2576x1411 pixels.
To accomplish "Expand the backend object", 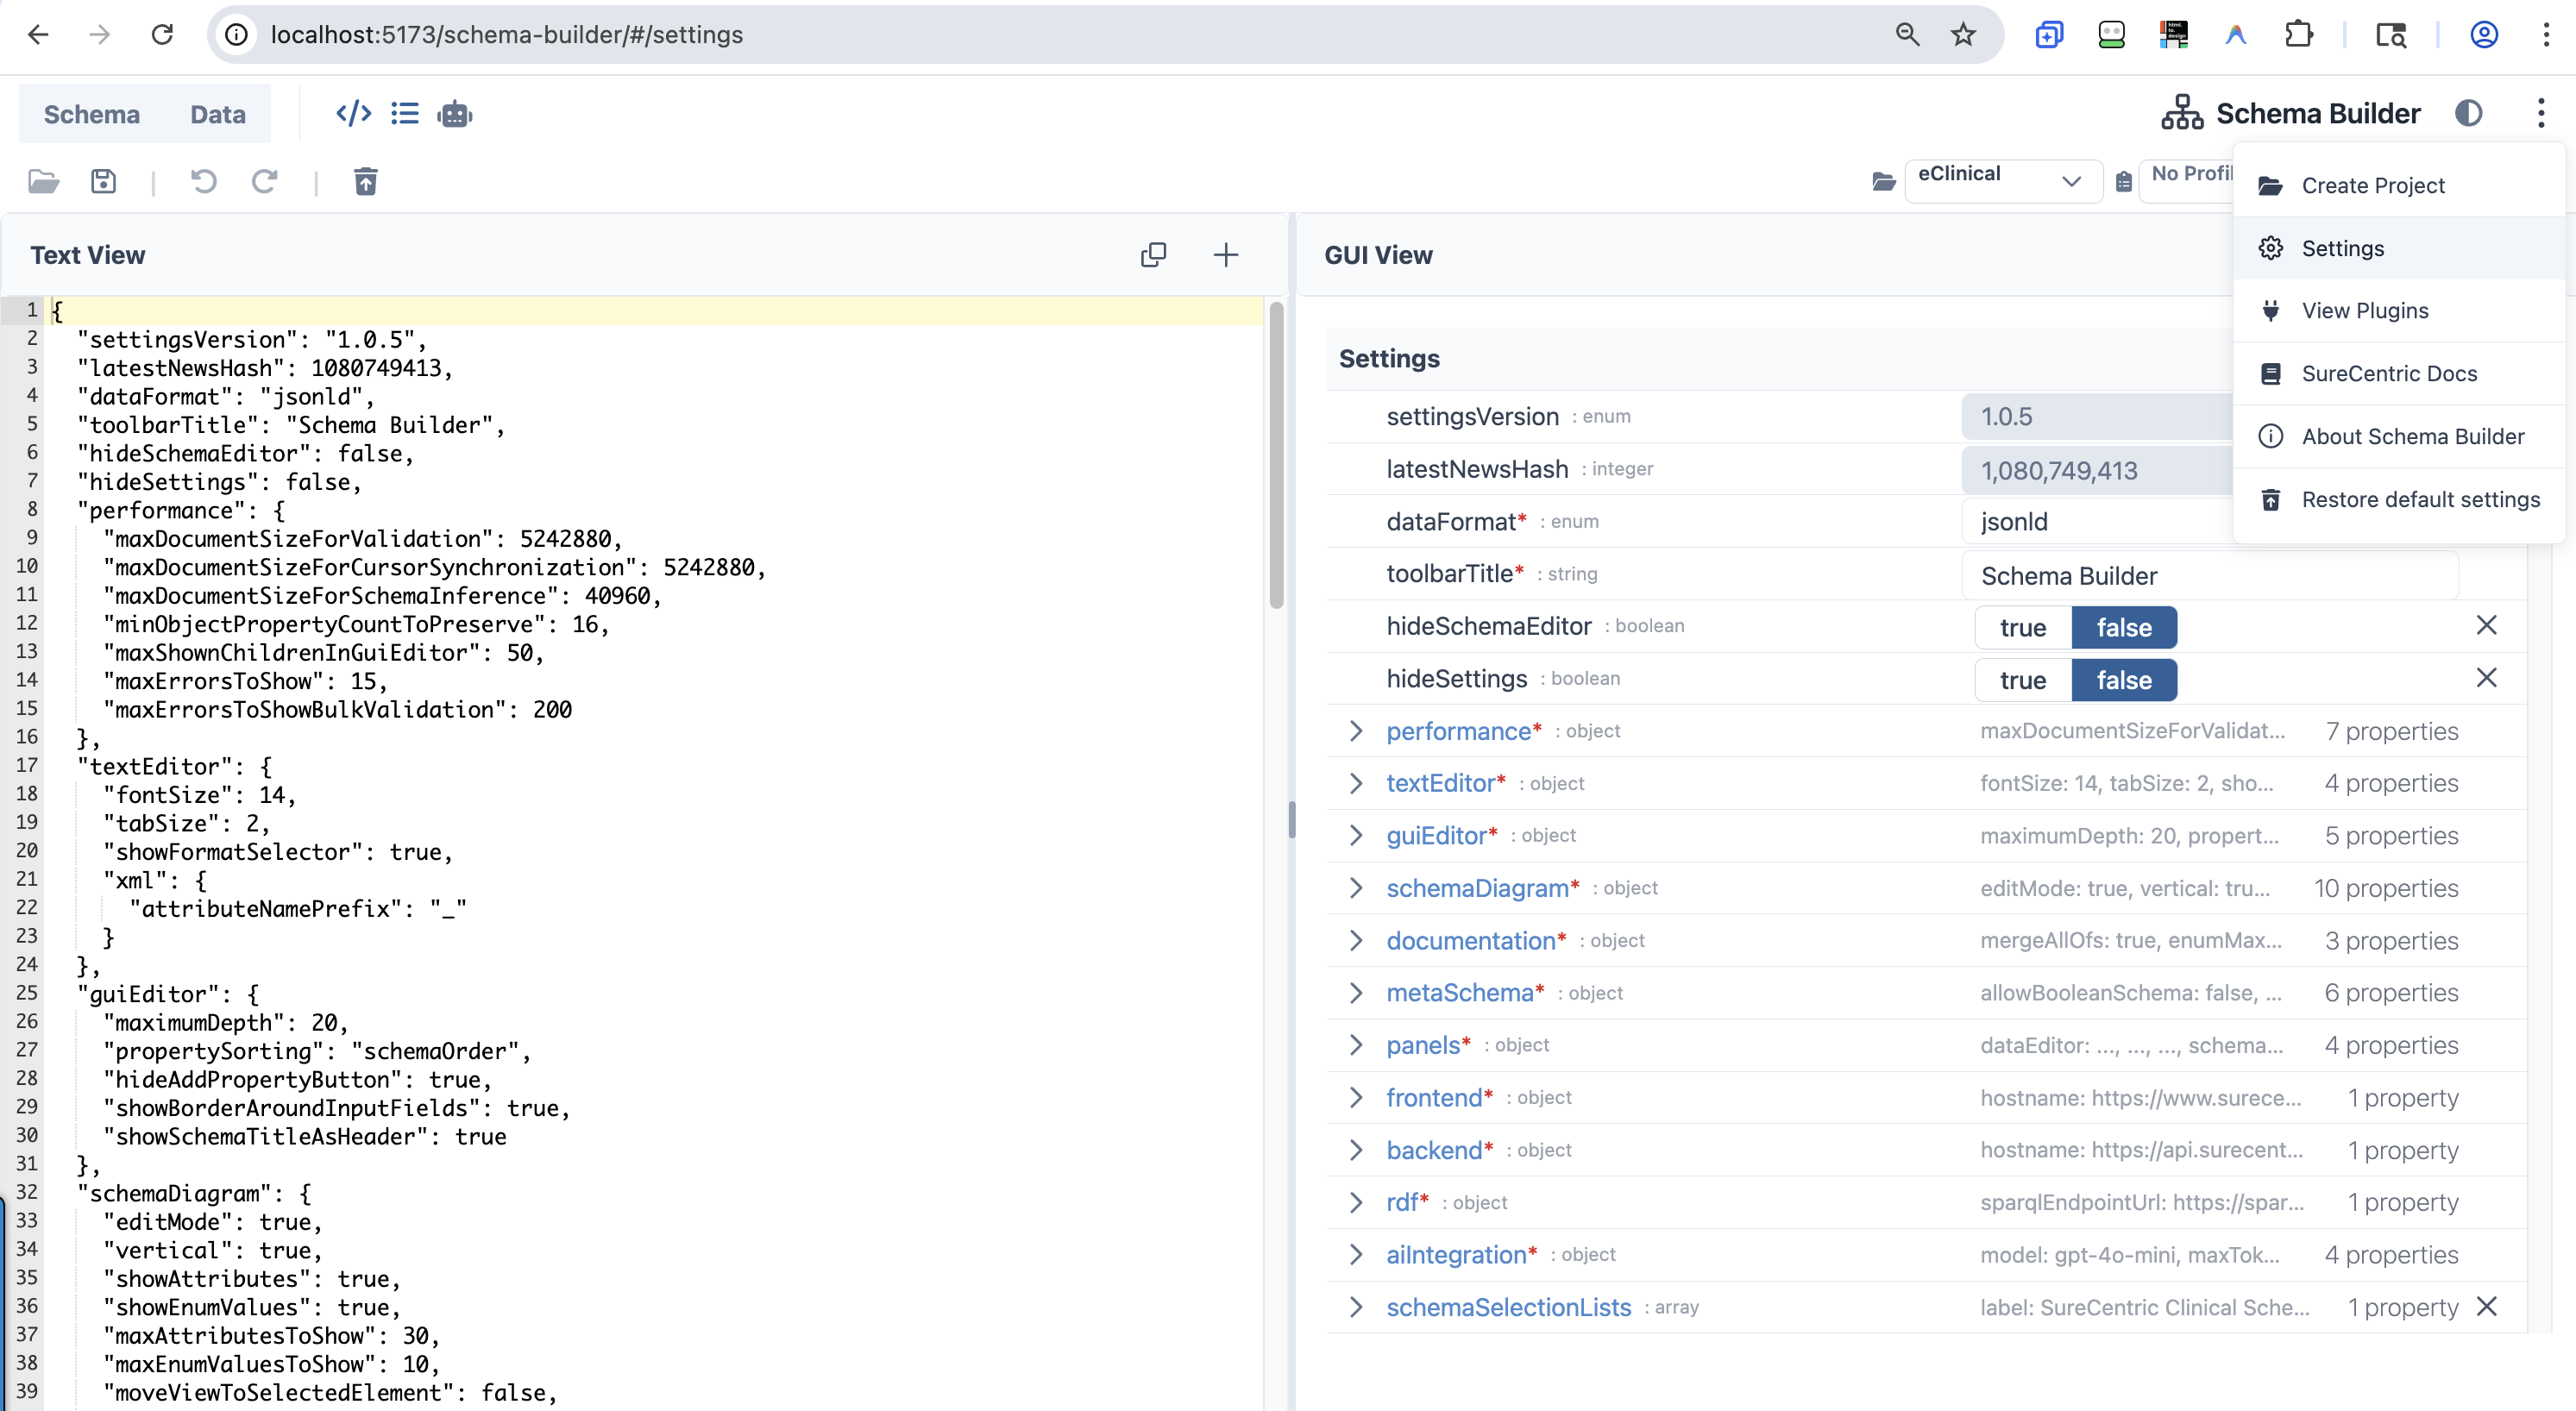I will click(1356, 1150).
